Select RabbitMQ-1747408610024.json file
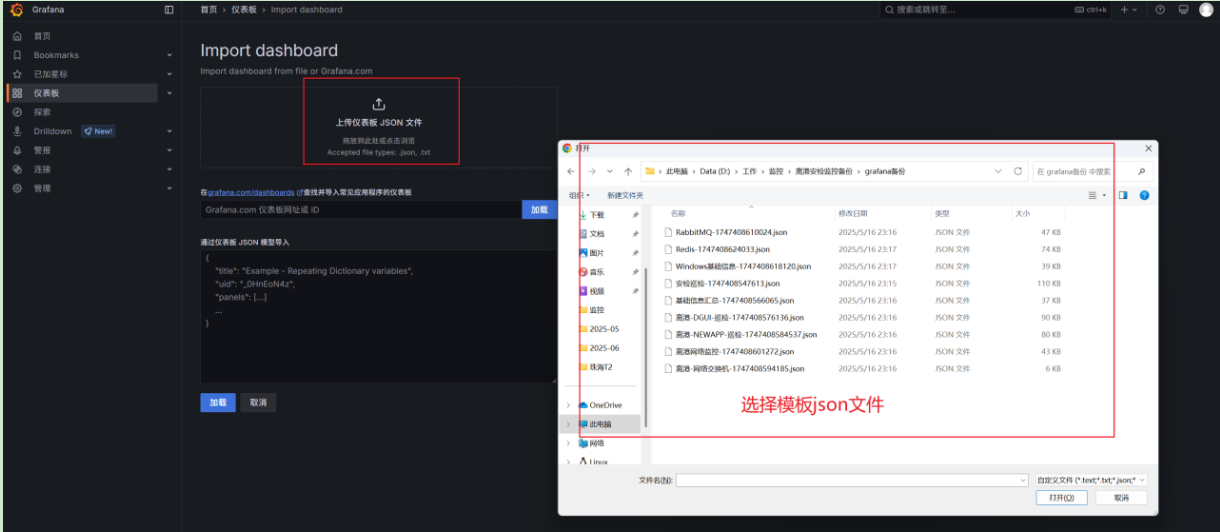1220x532 pixels. click(732, 232)
